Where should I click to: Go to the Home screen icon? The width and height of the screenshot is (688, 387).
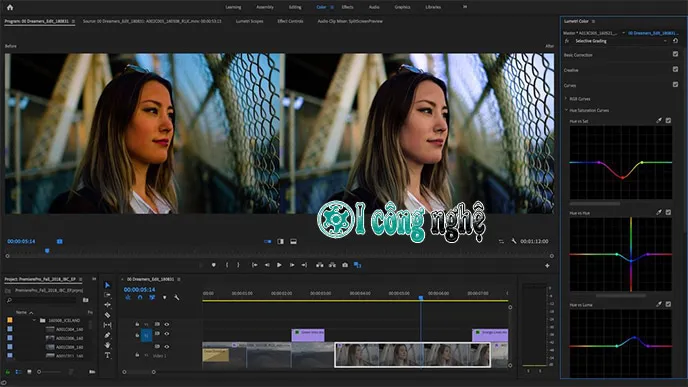point(10,7)
